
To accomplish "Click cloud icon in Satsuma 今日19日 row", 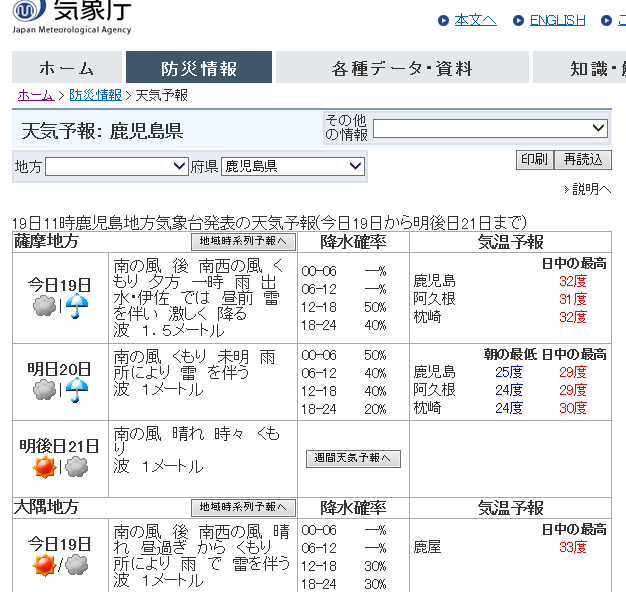I will tap(45, 306).
